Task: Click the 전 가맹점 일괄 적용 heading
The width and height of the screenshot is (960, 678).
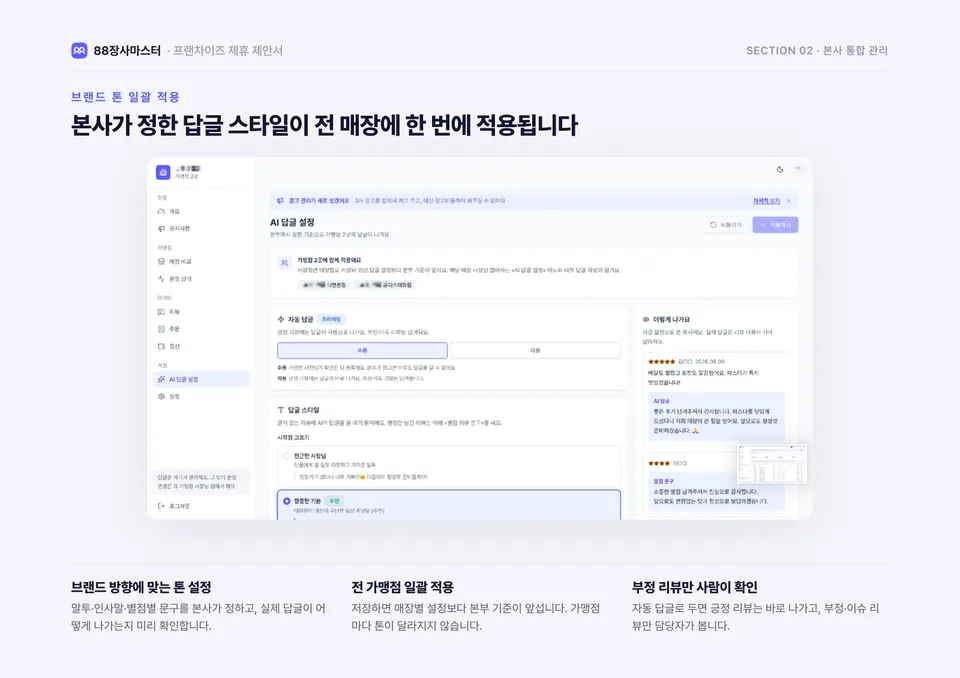Action: [x=402, y=587]
